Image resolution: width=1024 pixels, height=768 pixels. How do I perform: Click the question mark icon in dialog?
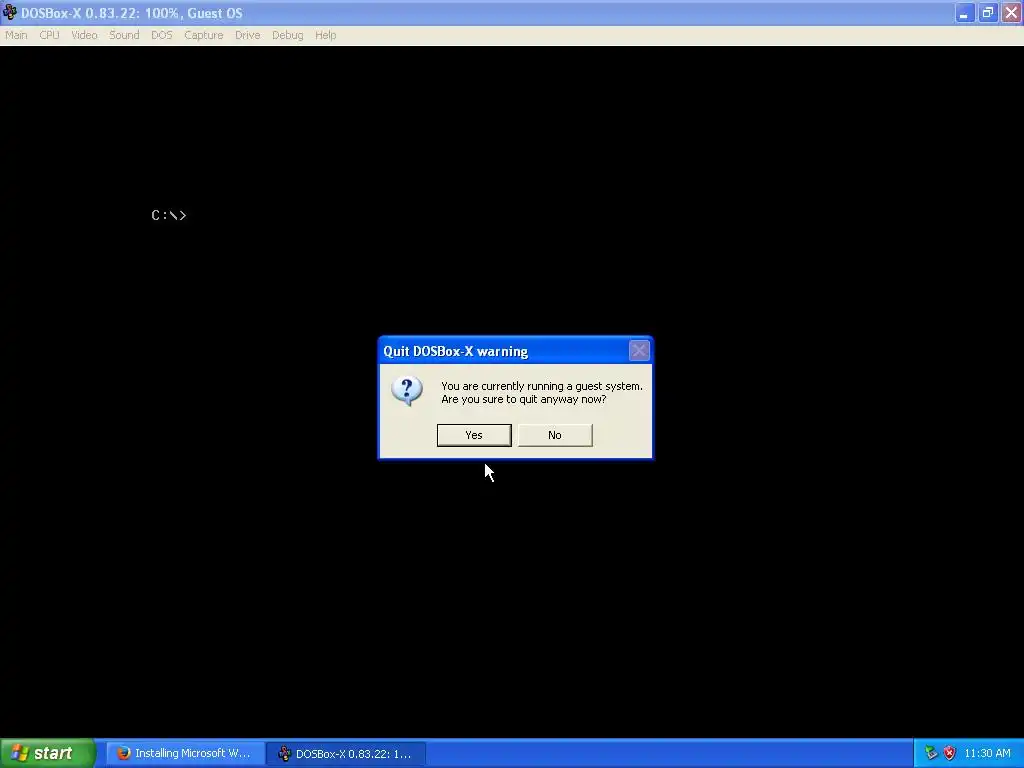click(407, 391)
